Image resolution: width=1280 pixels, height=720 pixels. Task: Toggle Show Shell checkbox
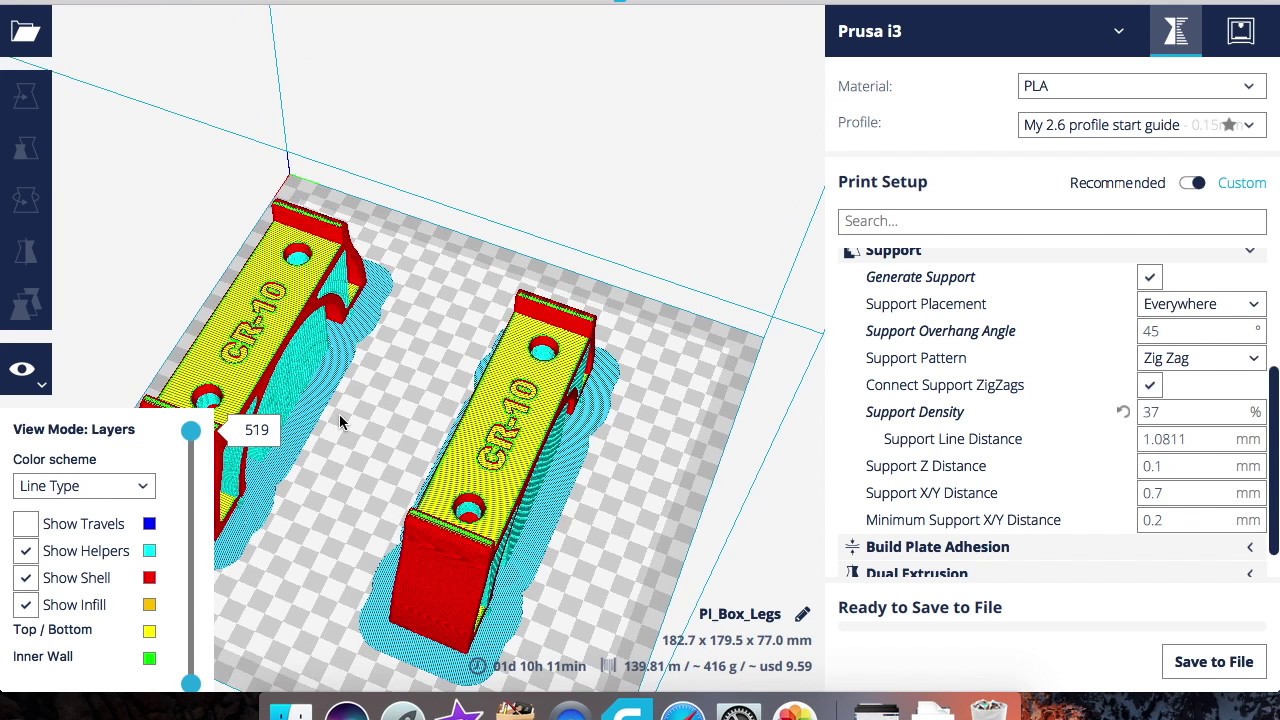tap(26, 578)
